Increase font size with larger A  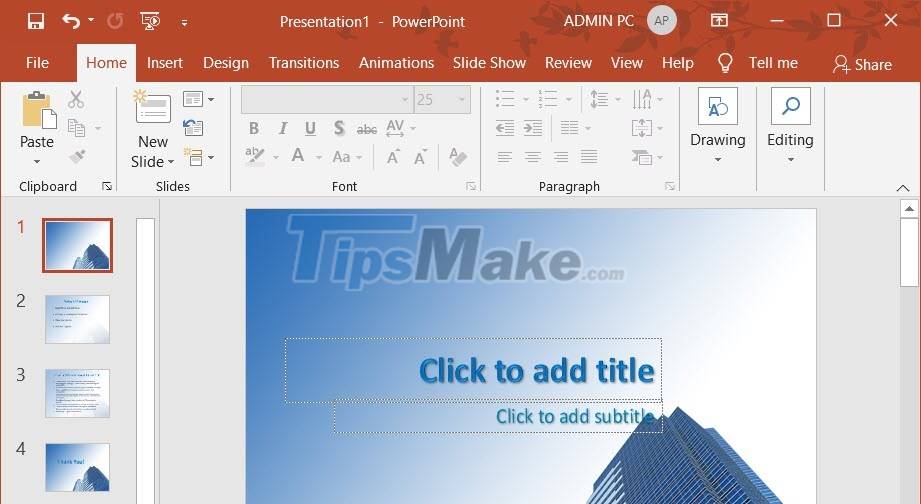(x=393, y=157)
